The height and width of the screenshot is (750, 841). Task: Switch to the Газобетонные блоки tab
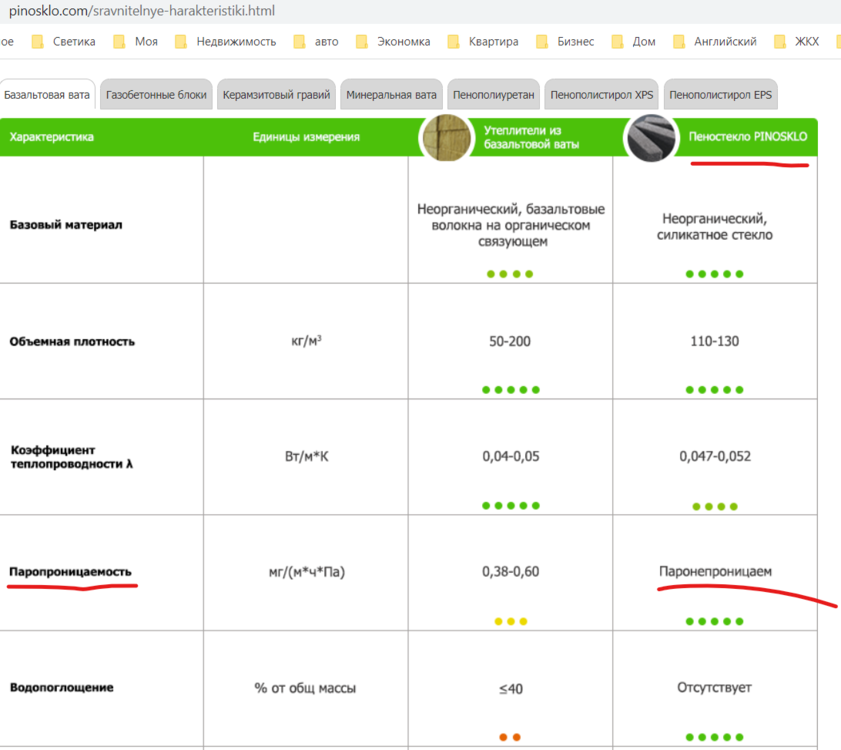point(156,93)
